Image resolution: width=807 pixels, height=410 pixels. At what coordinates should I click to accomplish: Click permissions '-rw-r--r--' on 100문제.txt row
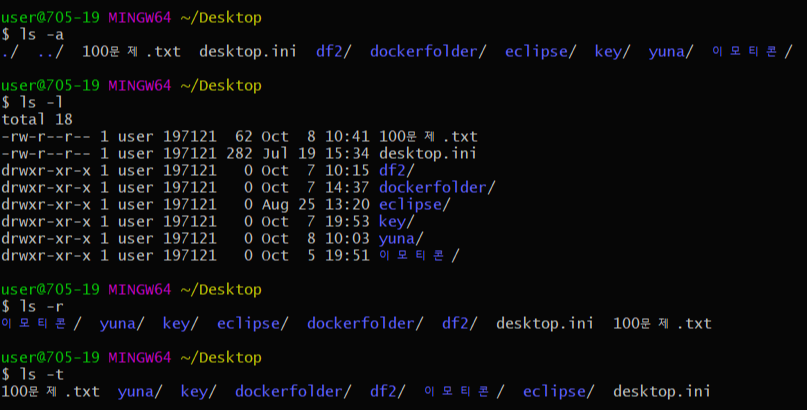coord(46,136)
